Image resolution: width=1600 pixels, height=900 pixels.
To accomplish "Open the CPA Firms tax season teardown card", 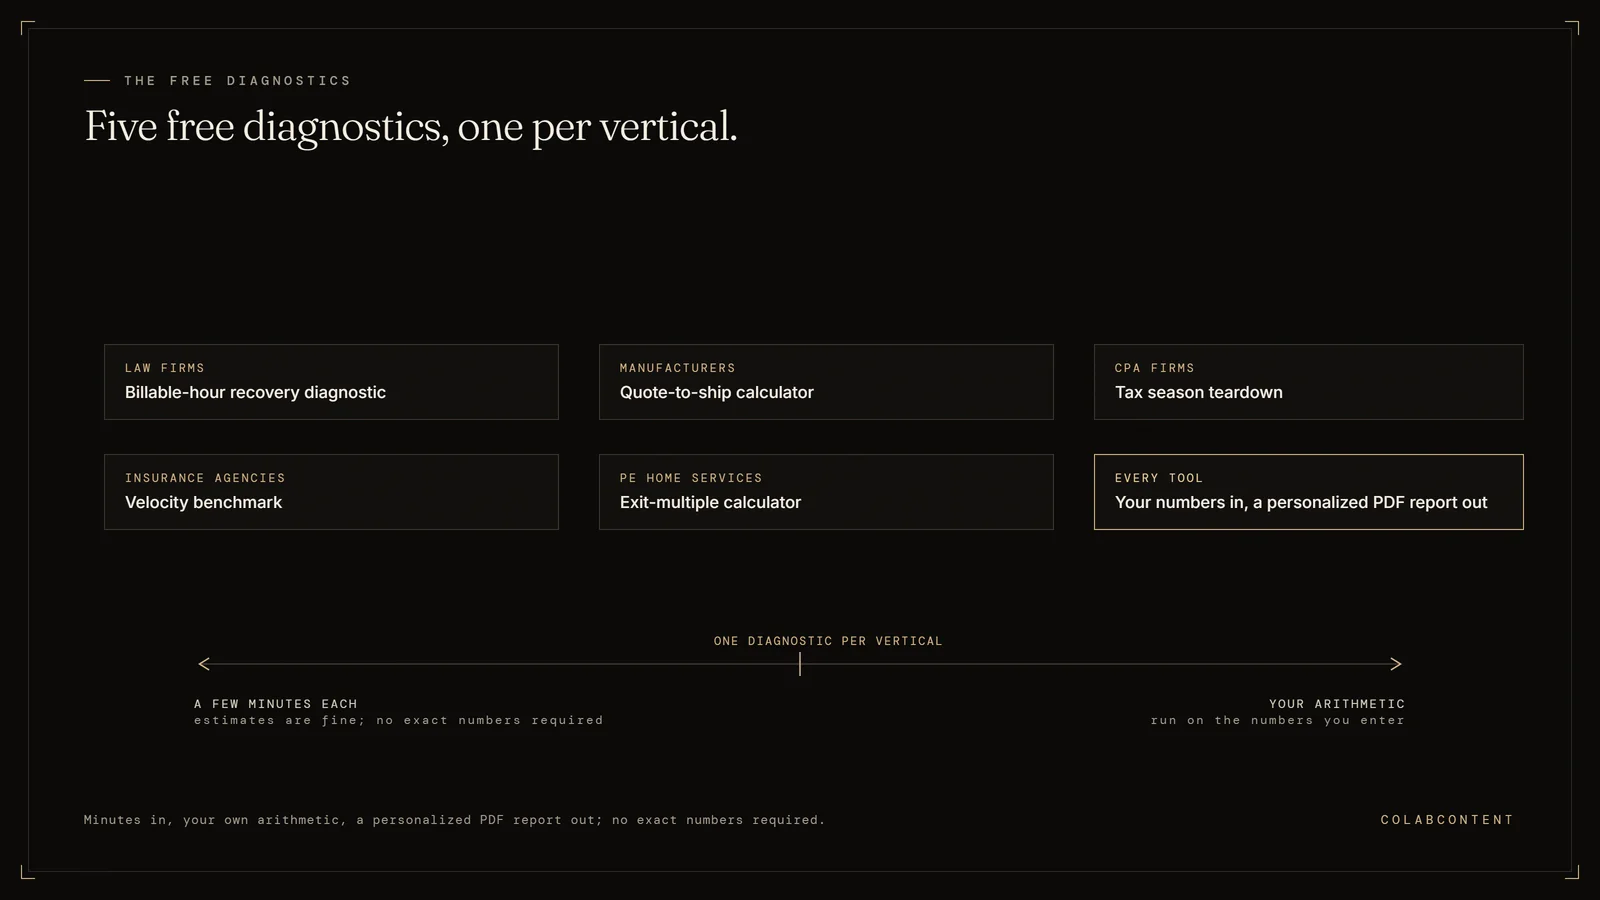I will (1308, 382).
